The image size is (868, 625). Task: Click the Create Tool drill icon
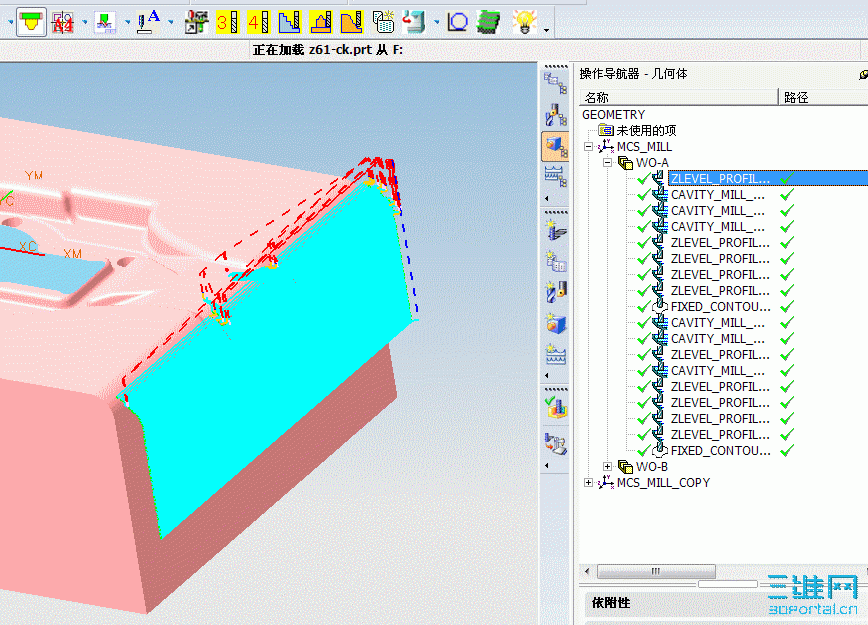[x=555, y=292]
